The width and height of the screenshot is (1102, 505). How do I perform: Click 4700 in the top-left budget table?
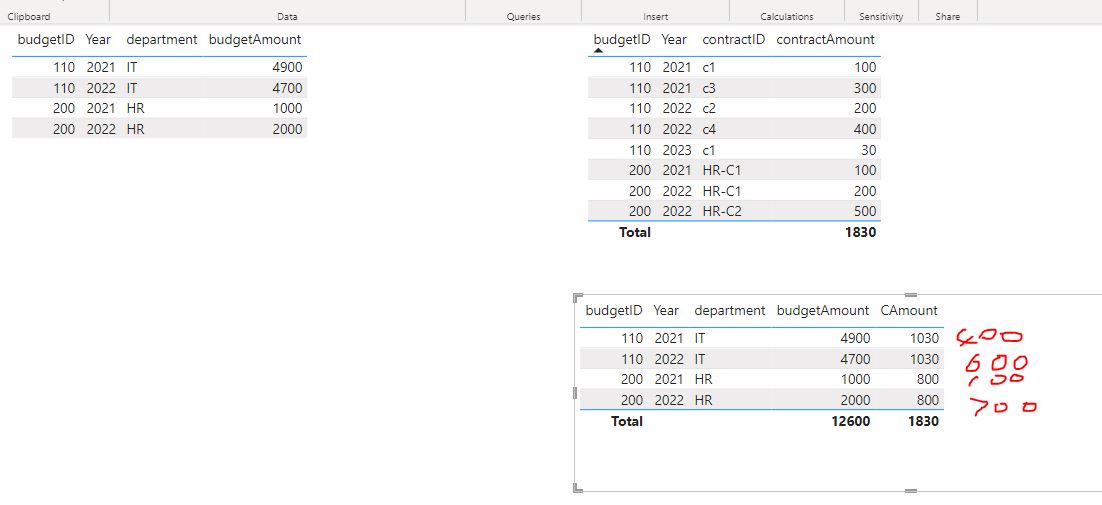(x=287, y=88)
